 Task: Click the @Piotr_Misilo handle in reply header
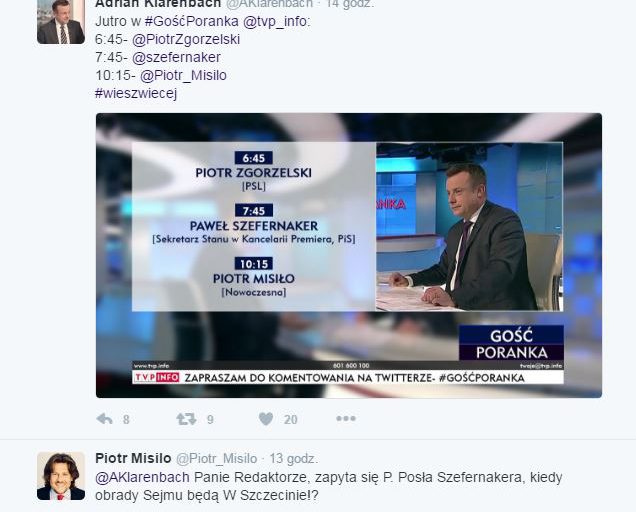217,458
